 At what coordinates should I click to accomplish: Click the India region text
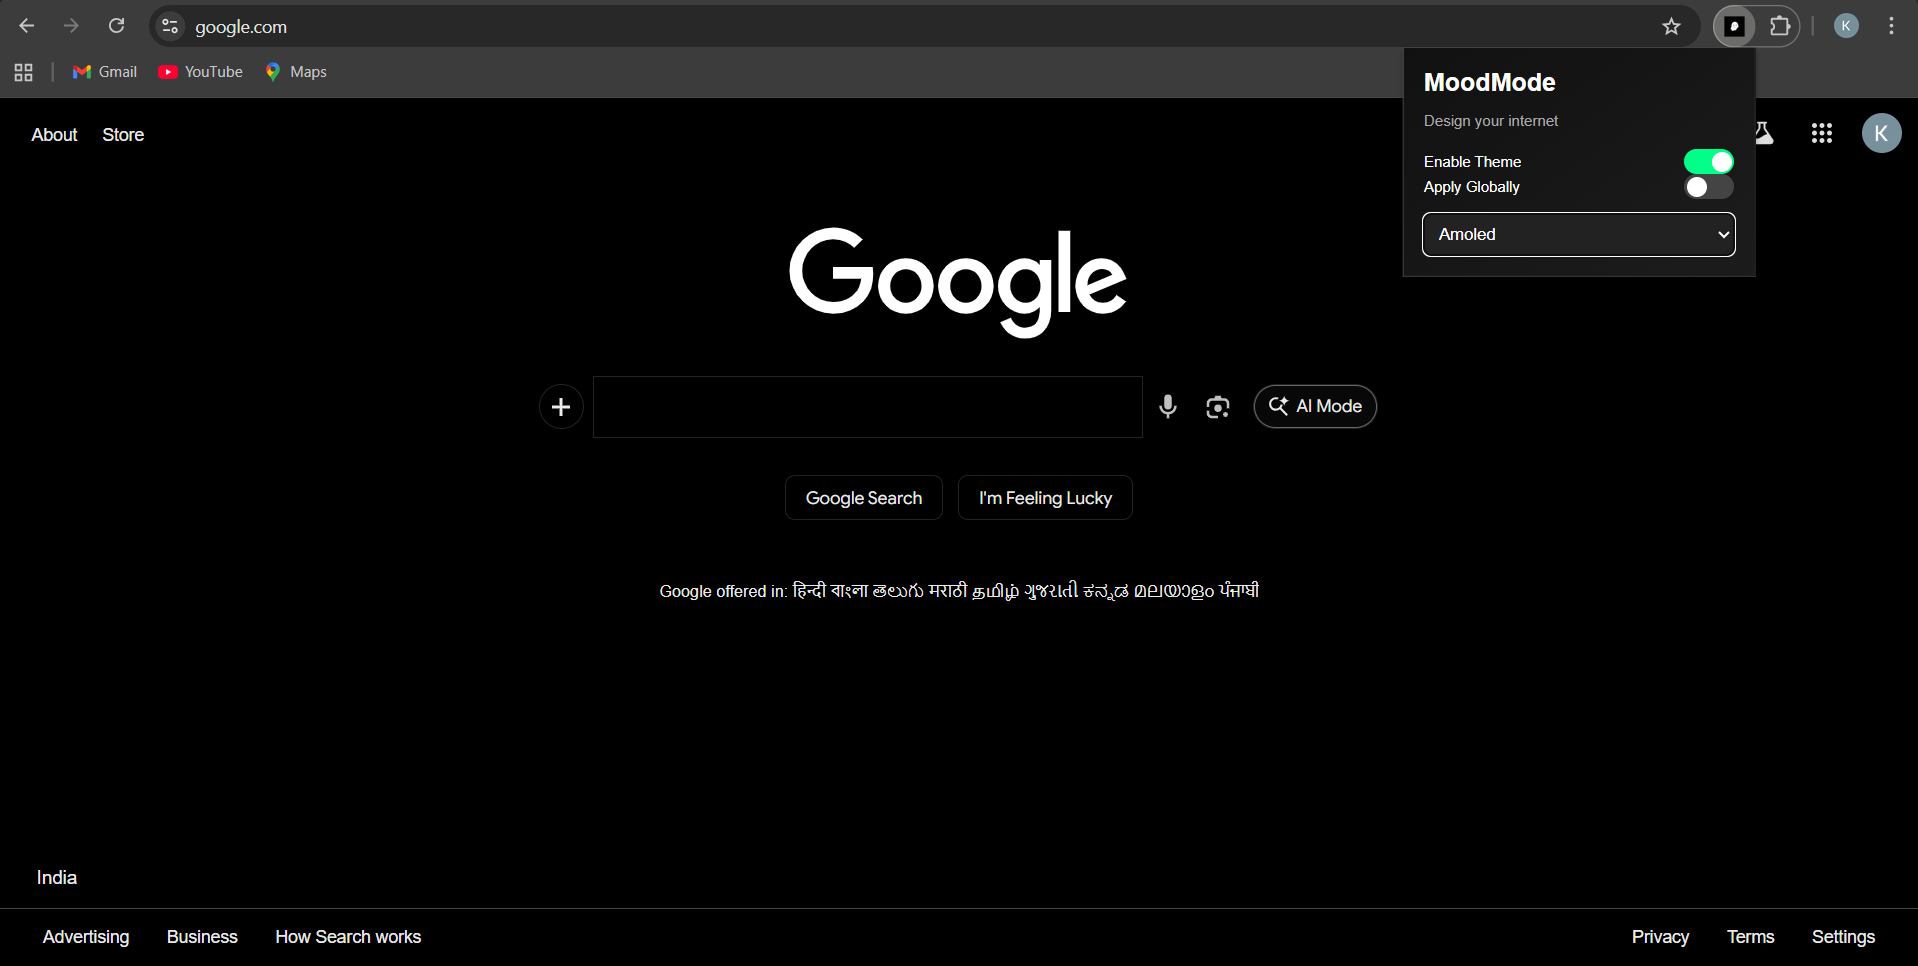57,877
